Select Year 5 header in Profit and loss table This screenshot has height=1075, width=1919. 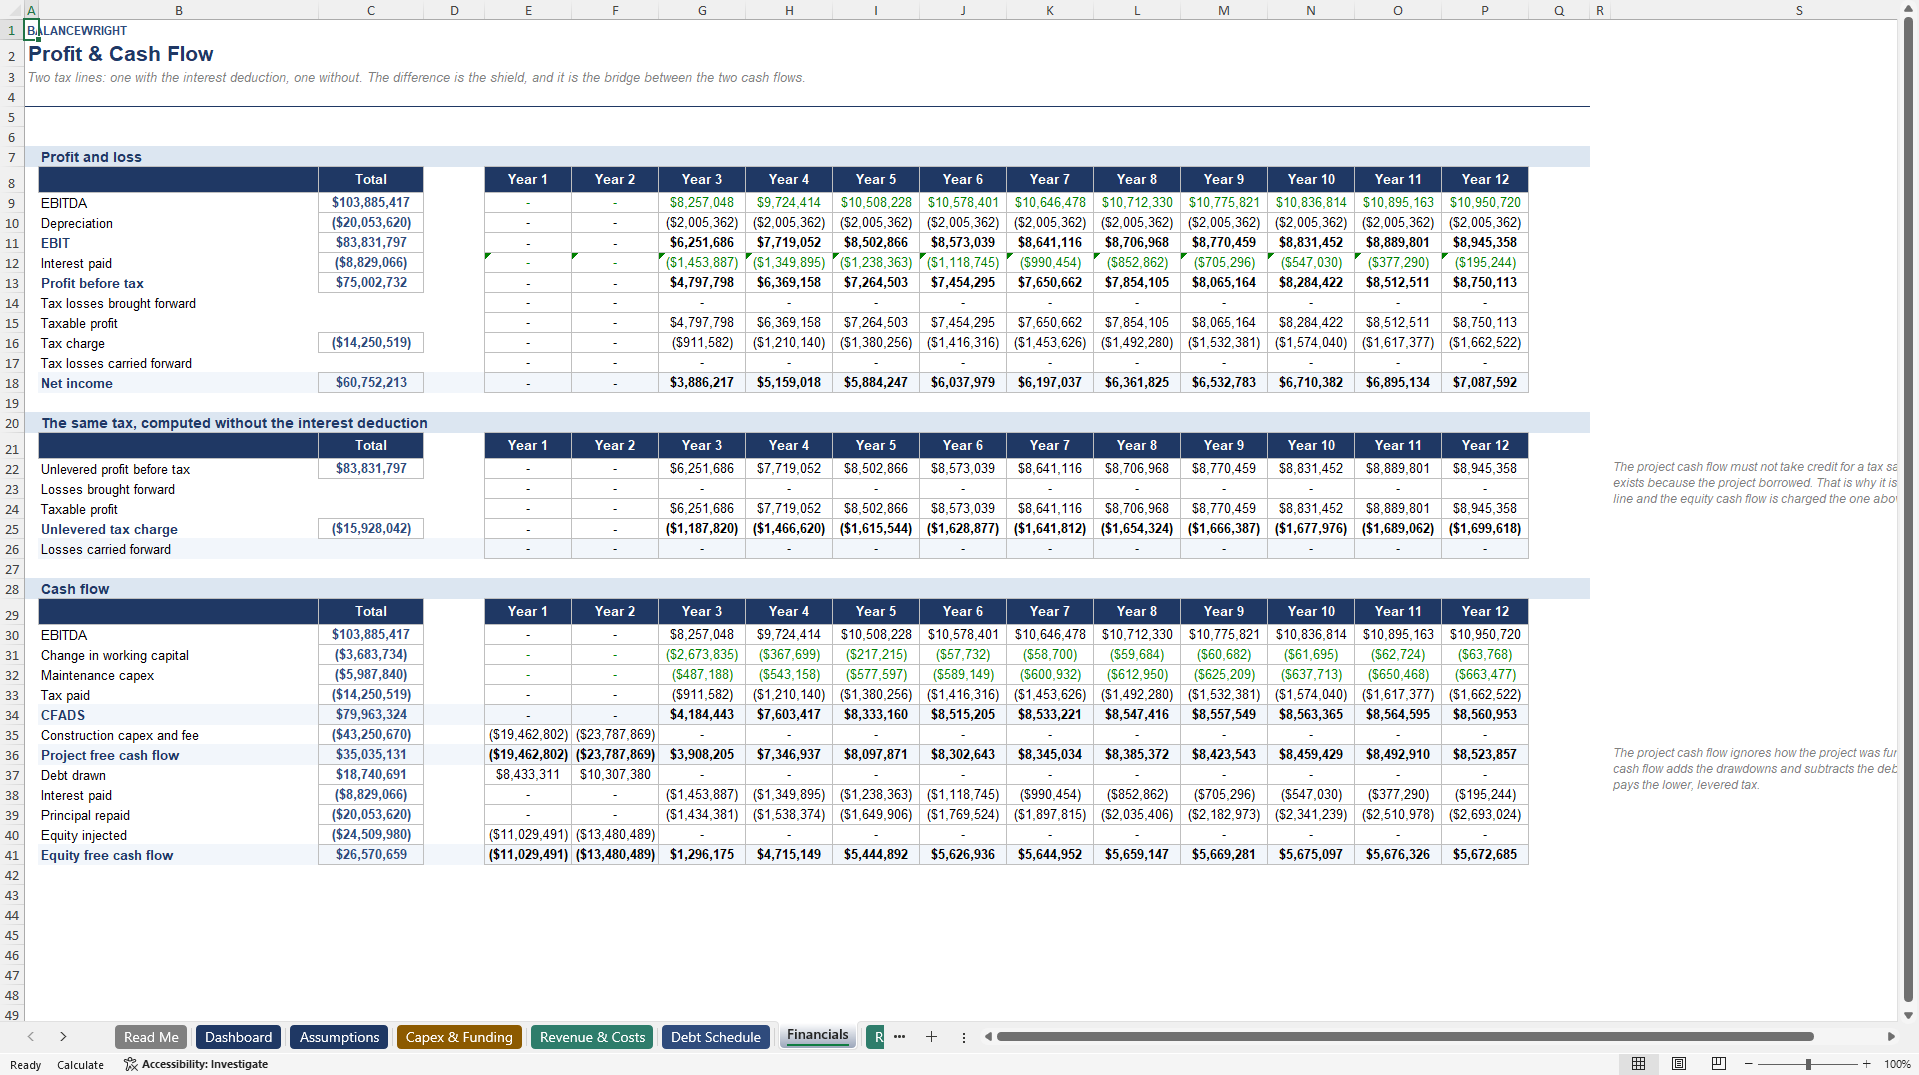pos(876,179)
